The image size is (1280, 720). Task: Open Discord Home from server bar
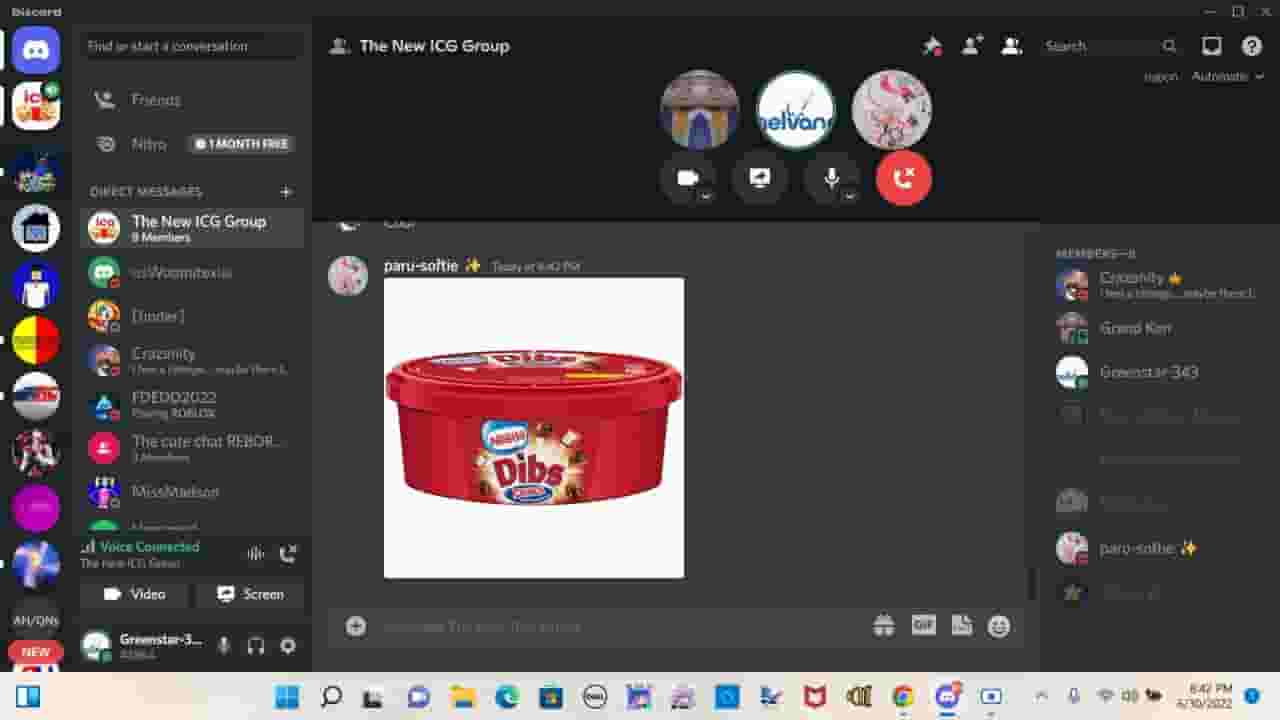pos(36,48)
